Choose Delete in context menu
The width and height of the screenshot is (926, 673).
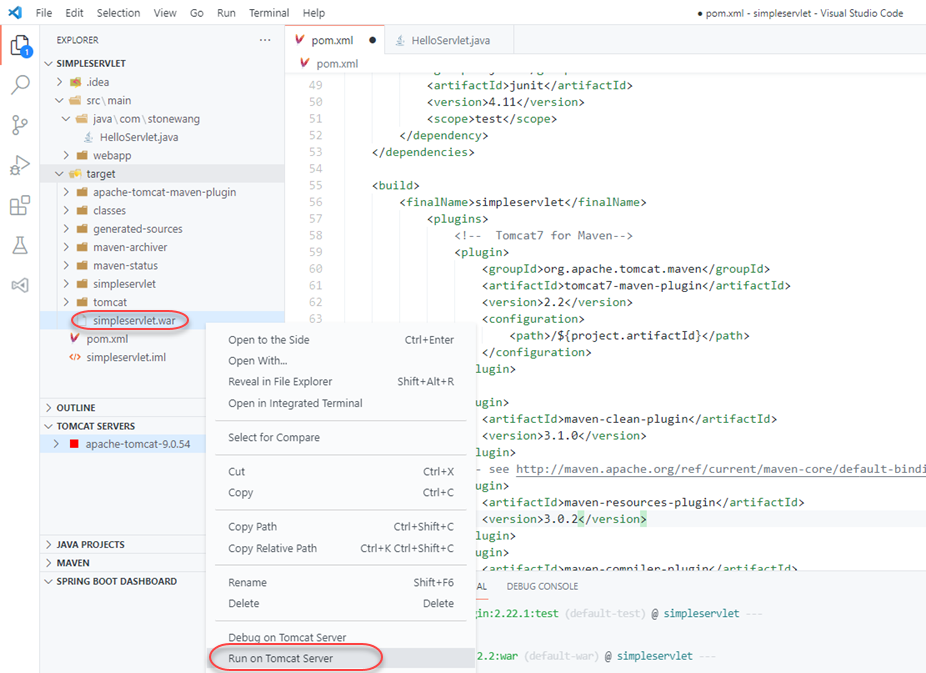click(x=341, y=603)
